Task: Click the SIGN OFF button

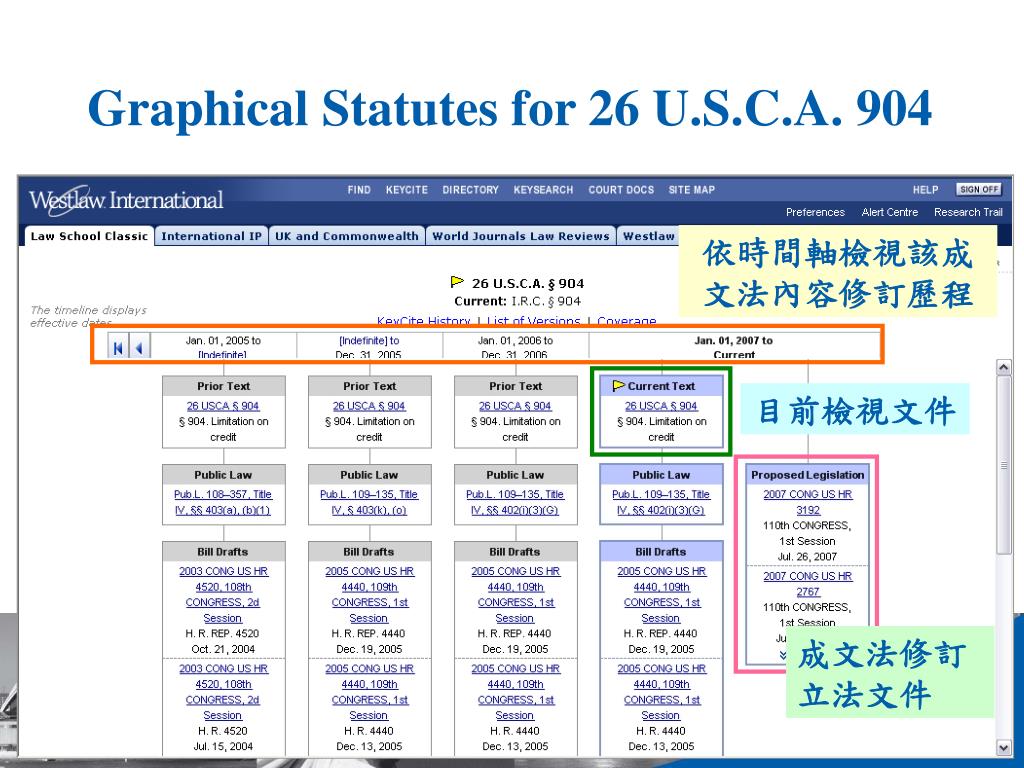Action: tap(978, 189)
